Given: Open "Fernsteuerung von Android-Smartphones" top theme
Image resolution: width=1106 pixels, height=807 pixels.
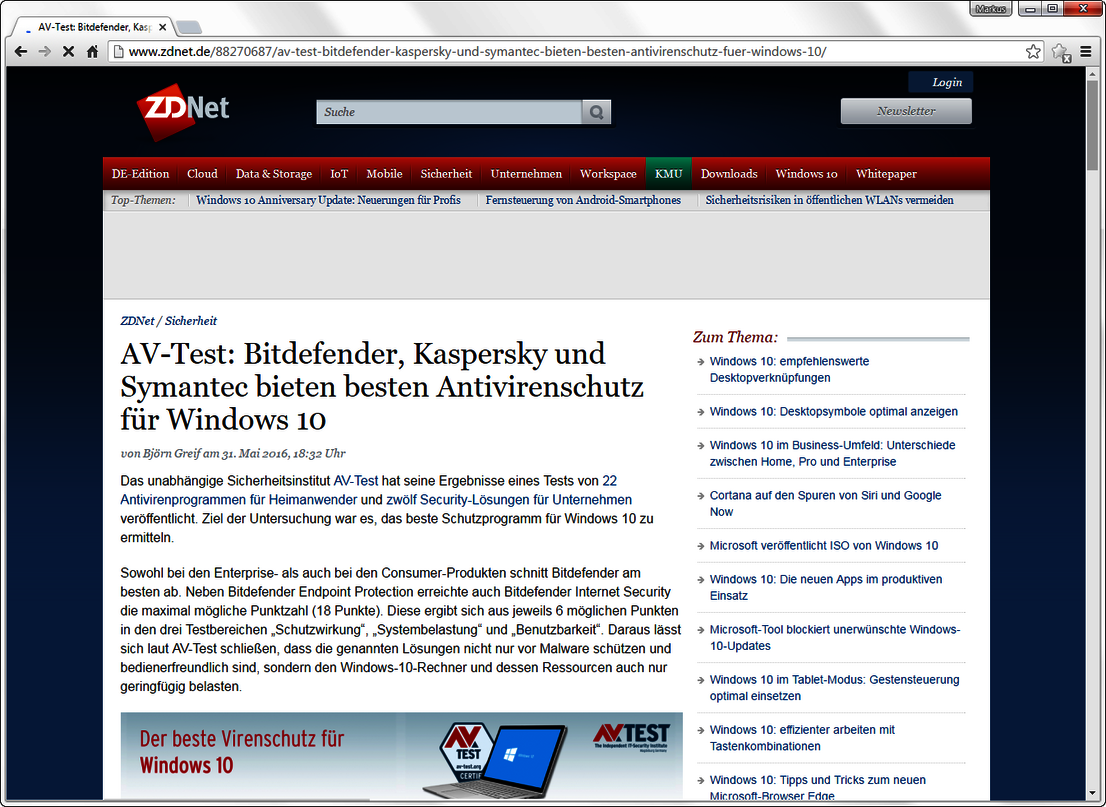Looking at the screenshot, I should point(583,200).
